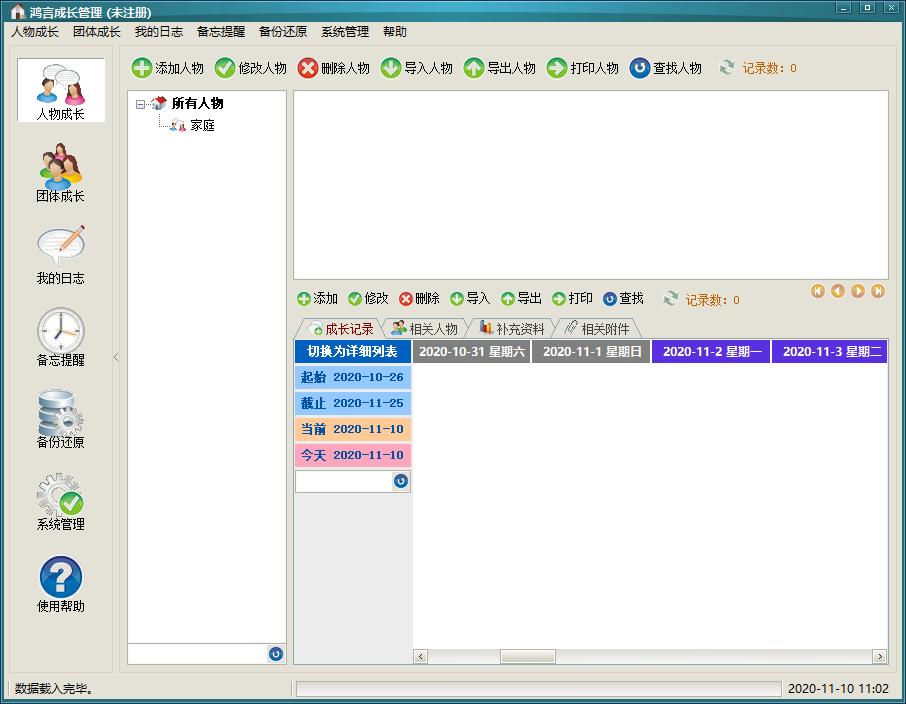Click the 导出人物 toolbar icon
Viewport: 906px width, 704px height.
473,68
